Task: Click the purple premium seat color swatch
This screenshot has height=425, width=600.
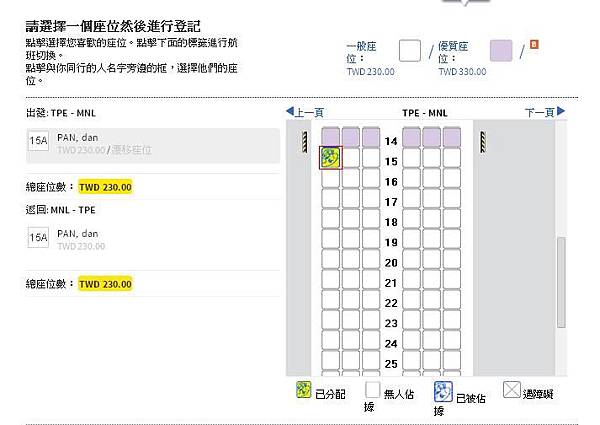Action: 501,51
